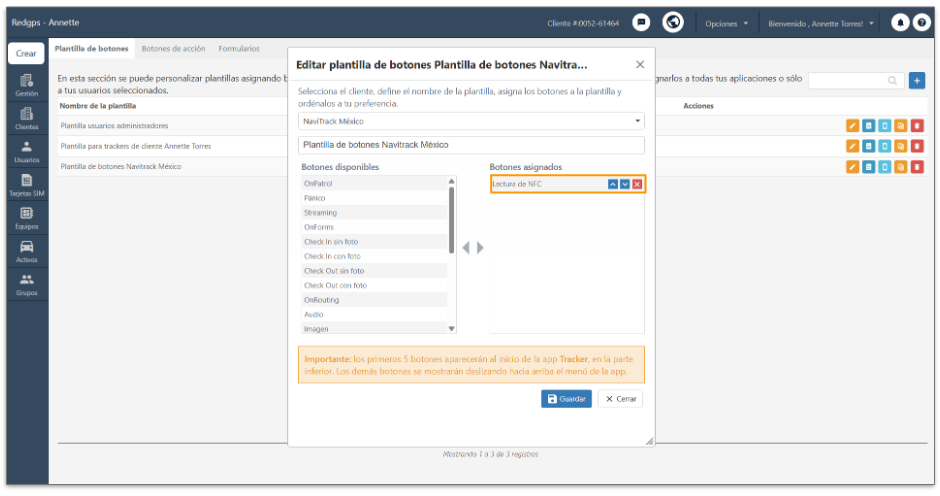Image resolution: width=940 pixels, height=496 pixels.
Task: Open the Opciones dropdown menu
Action: [x=727, y=23]
